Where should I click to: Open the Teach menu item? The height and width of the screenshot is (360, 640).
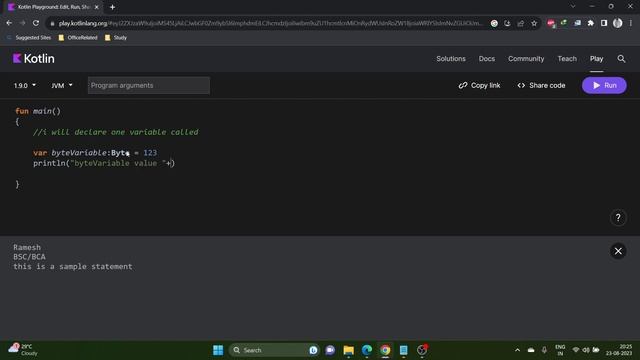567,59
